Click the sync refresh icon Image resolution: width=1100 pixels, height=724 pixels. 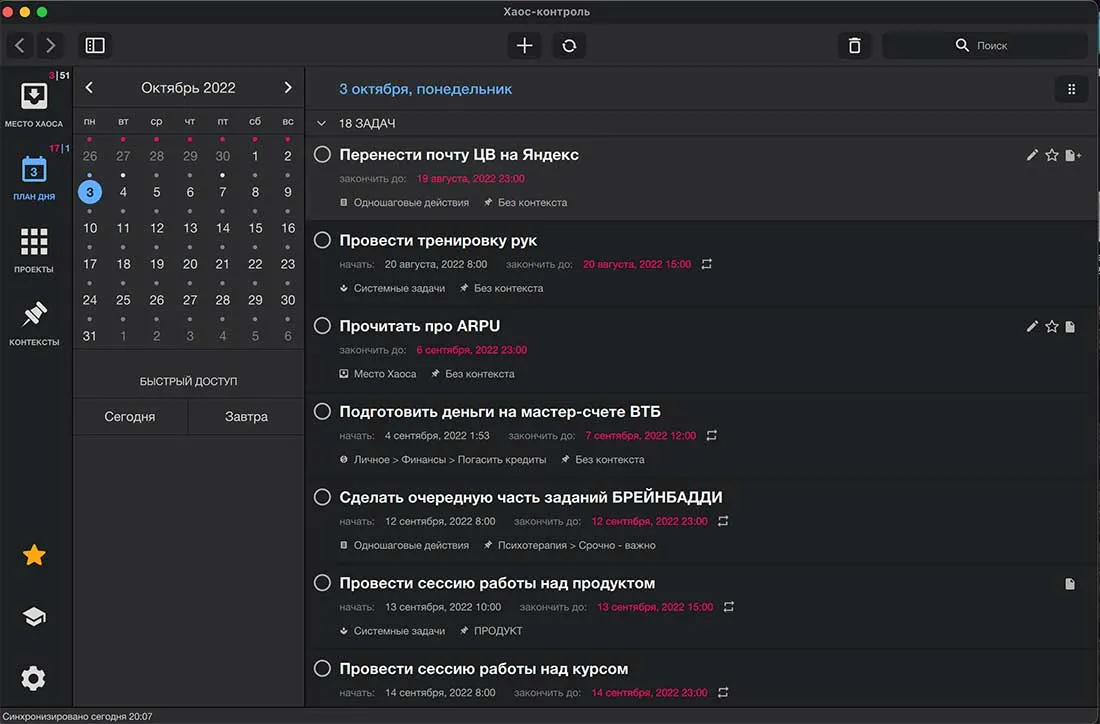point(569,45)
